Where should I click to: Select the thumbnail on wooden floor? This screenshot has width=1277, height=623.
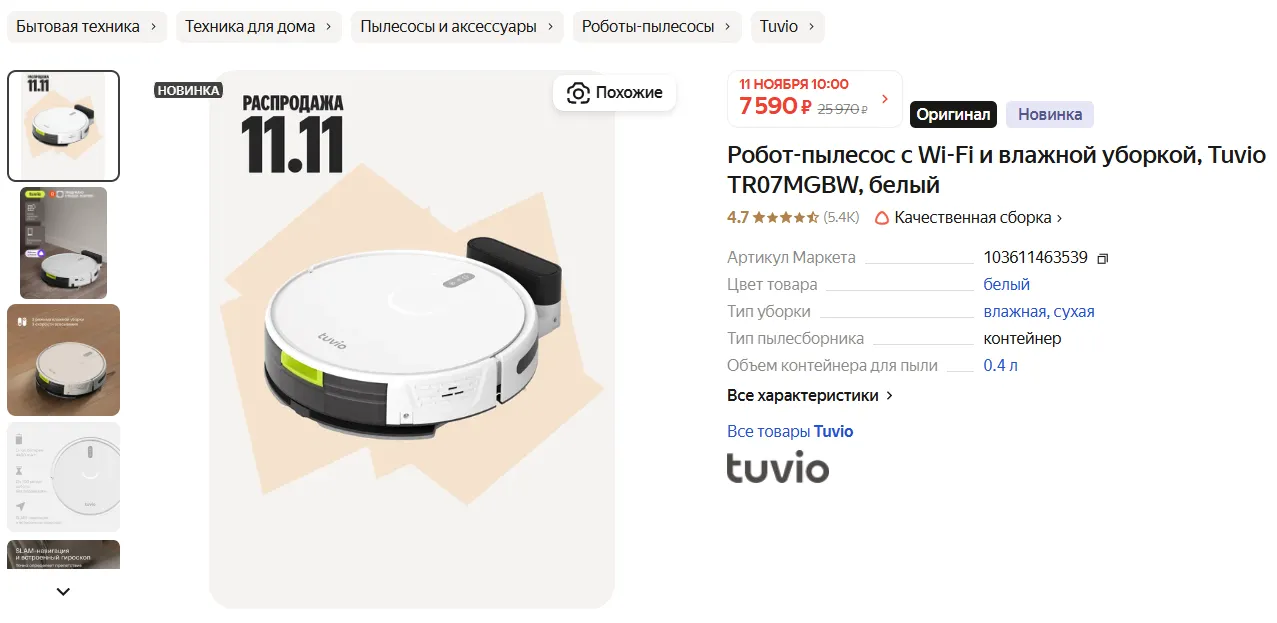coord(63,360)
